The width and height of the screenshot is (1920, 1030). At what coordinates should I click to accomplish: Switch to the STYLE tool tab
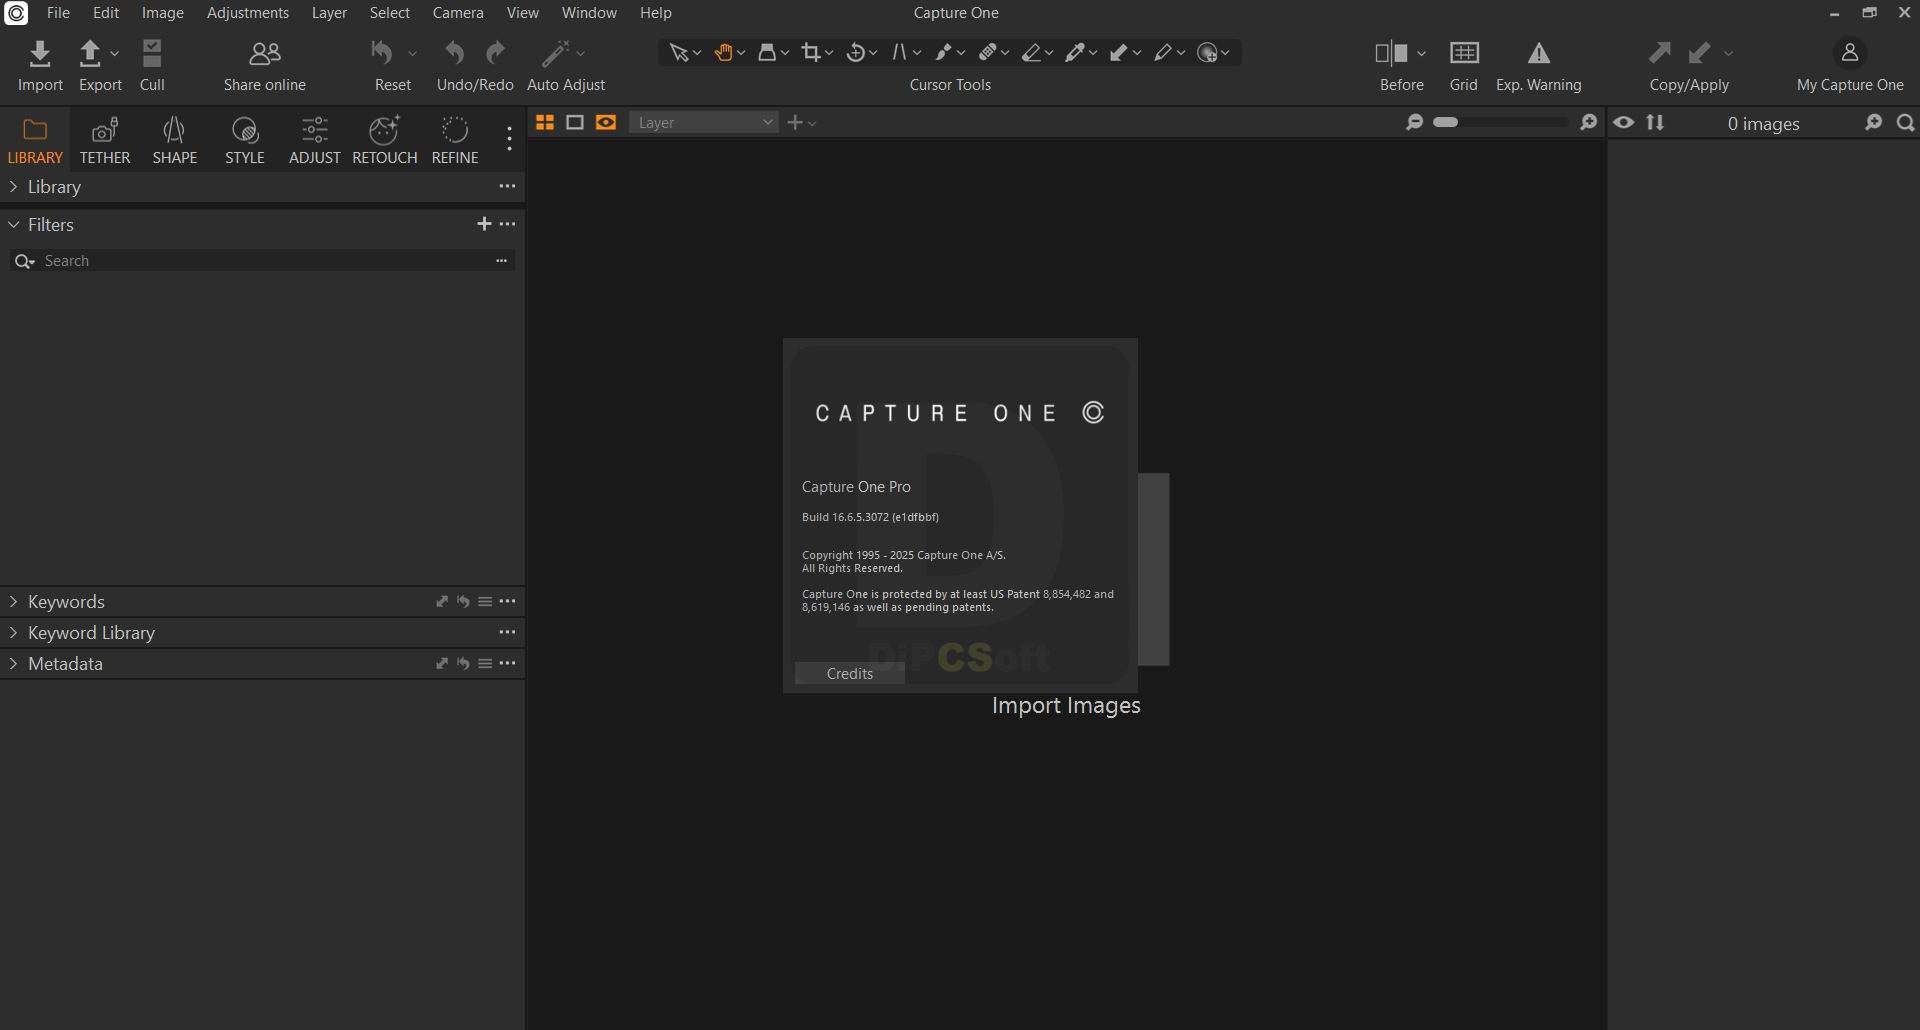click(x=245, y=140)
